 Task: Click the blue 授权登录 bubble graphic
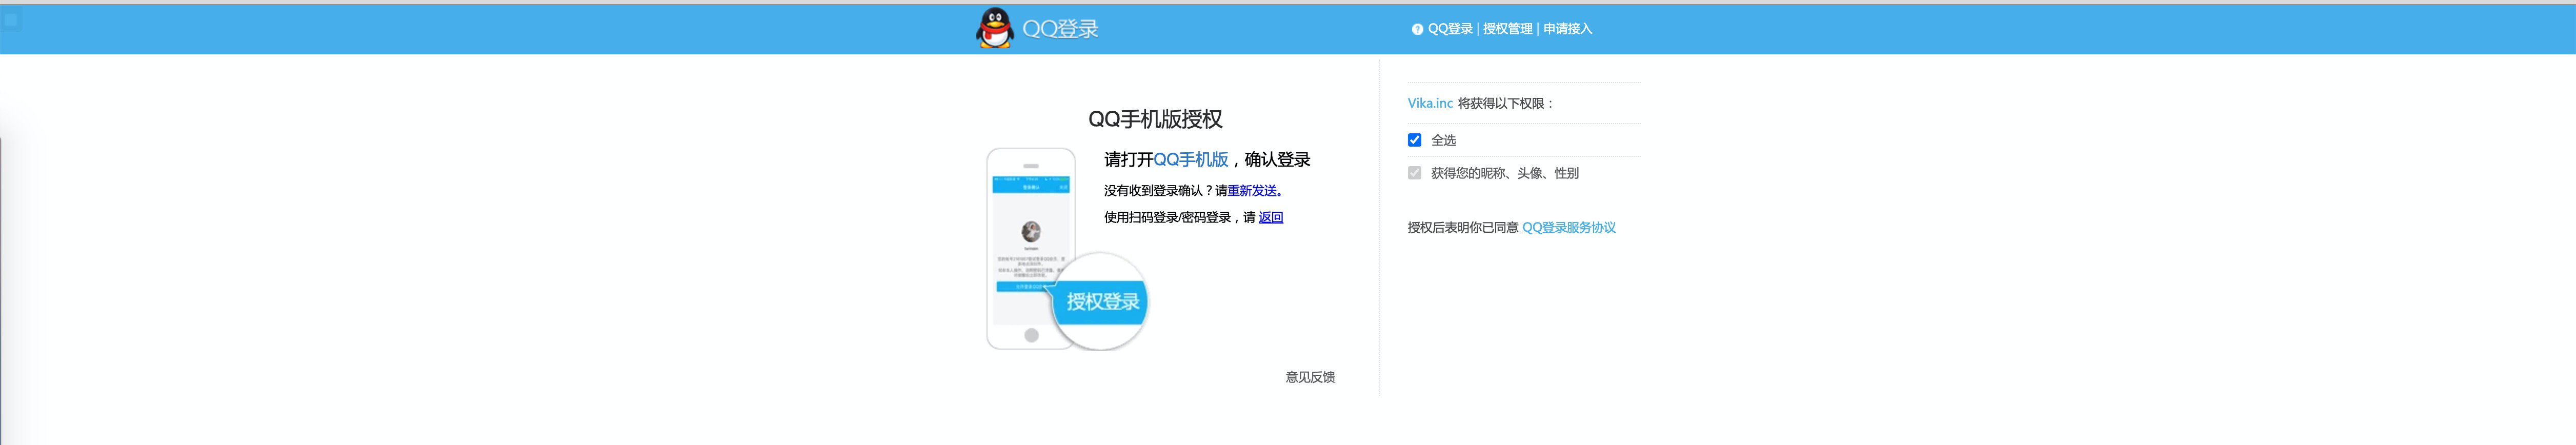[x=1102, y=301]
